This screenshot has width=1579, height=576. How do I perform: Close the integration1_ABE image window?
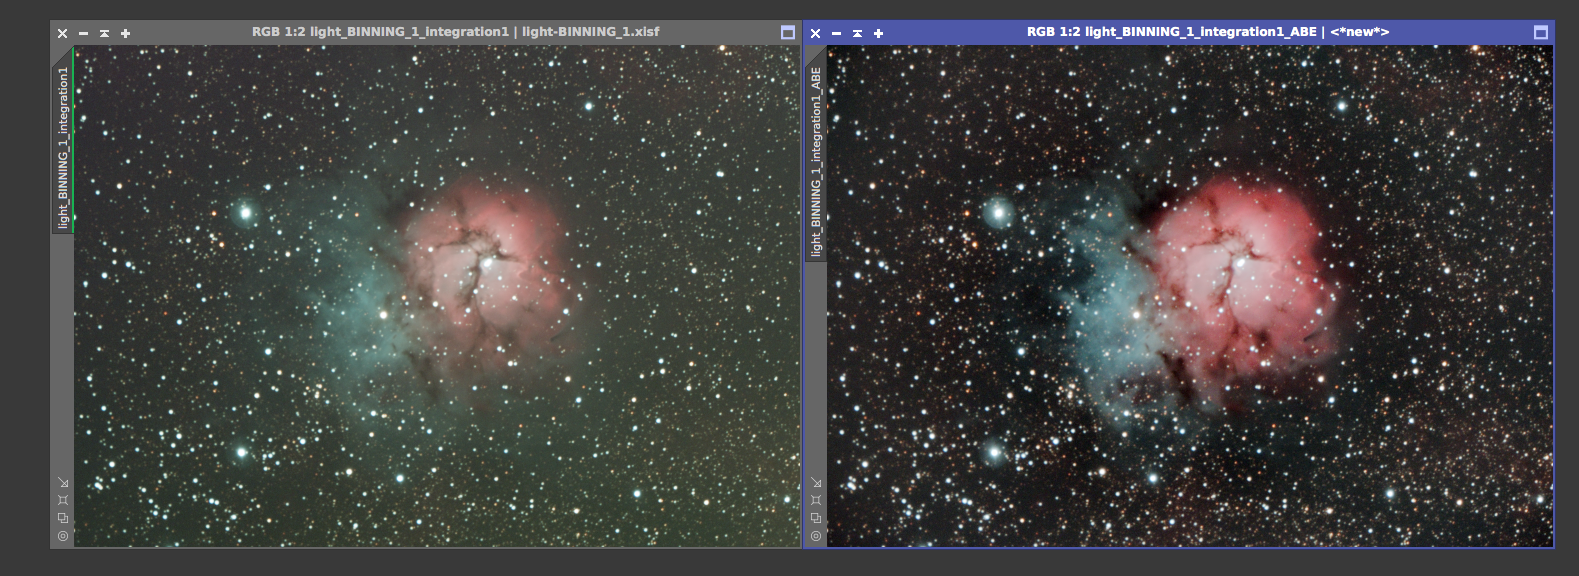(x=815, y=33)
